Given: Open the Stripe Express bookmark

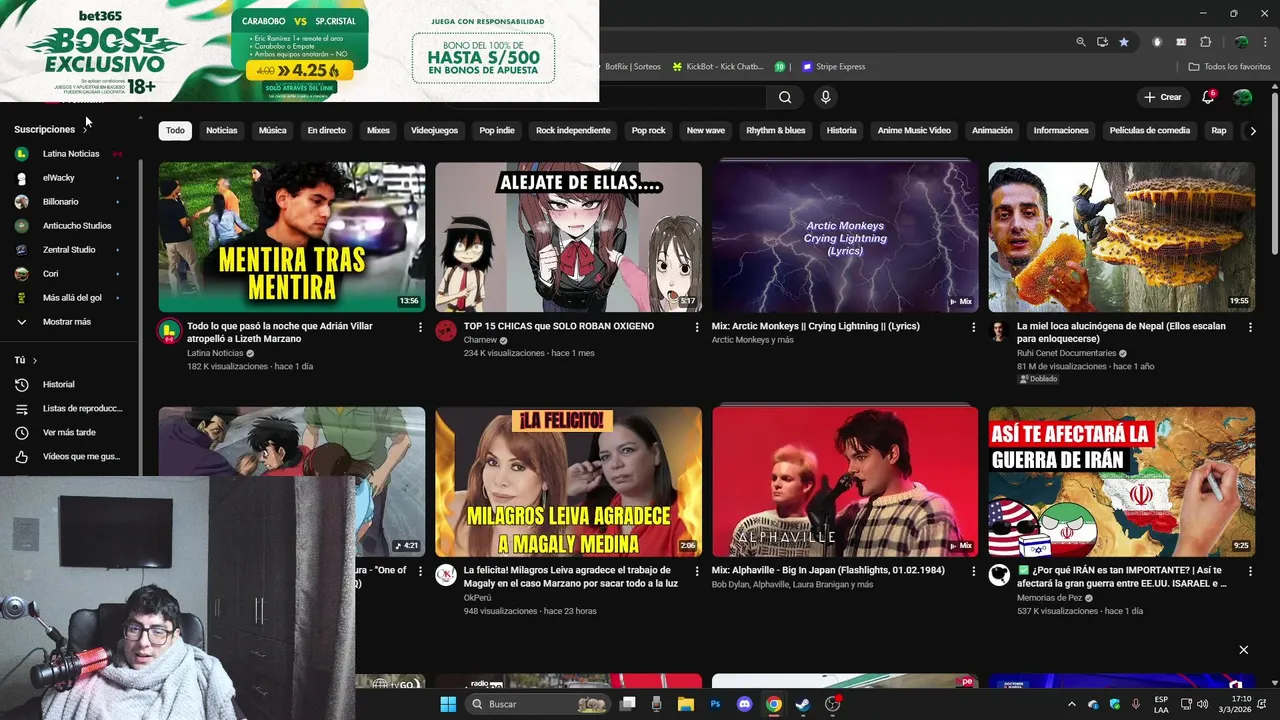Looking at the screenshot, I should pyautogui.click(x=832, y=67).
